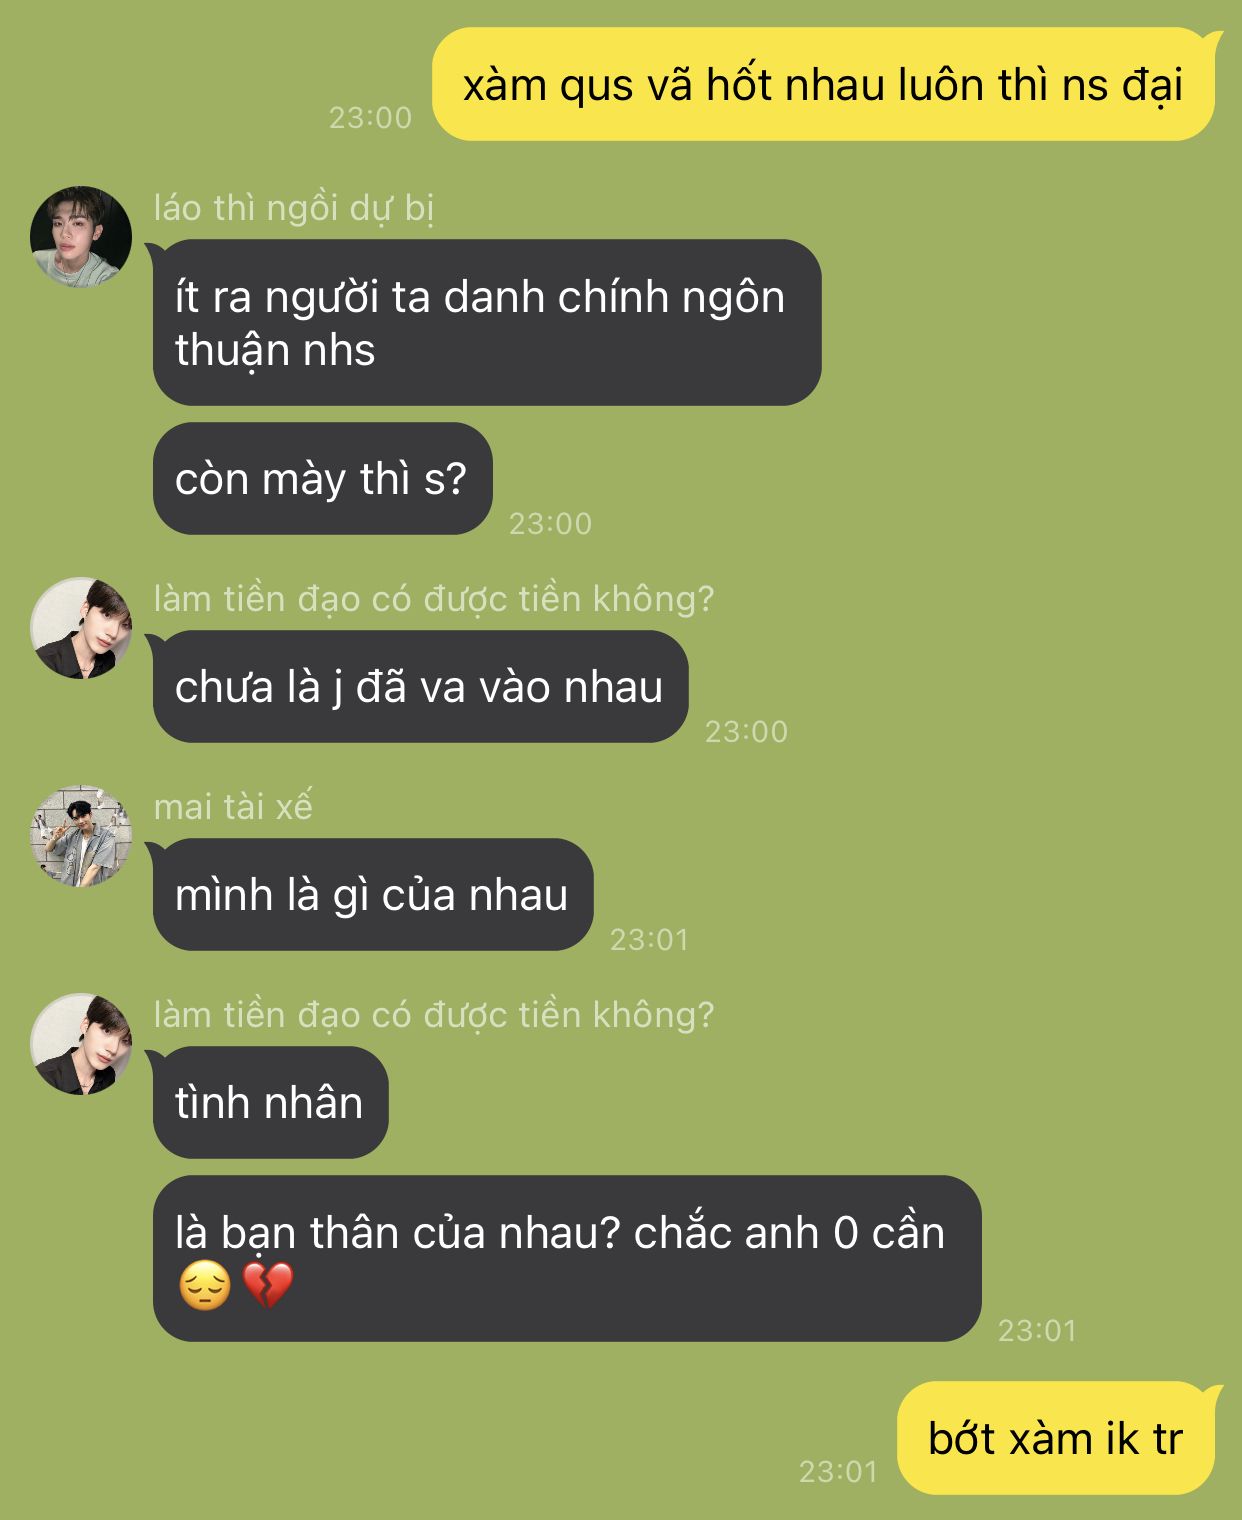Image resolution: width=1242 pixels, height=1520 pixels.
Task: Tap sender name above "chưa là j" message
Action: [434, 599]
